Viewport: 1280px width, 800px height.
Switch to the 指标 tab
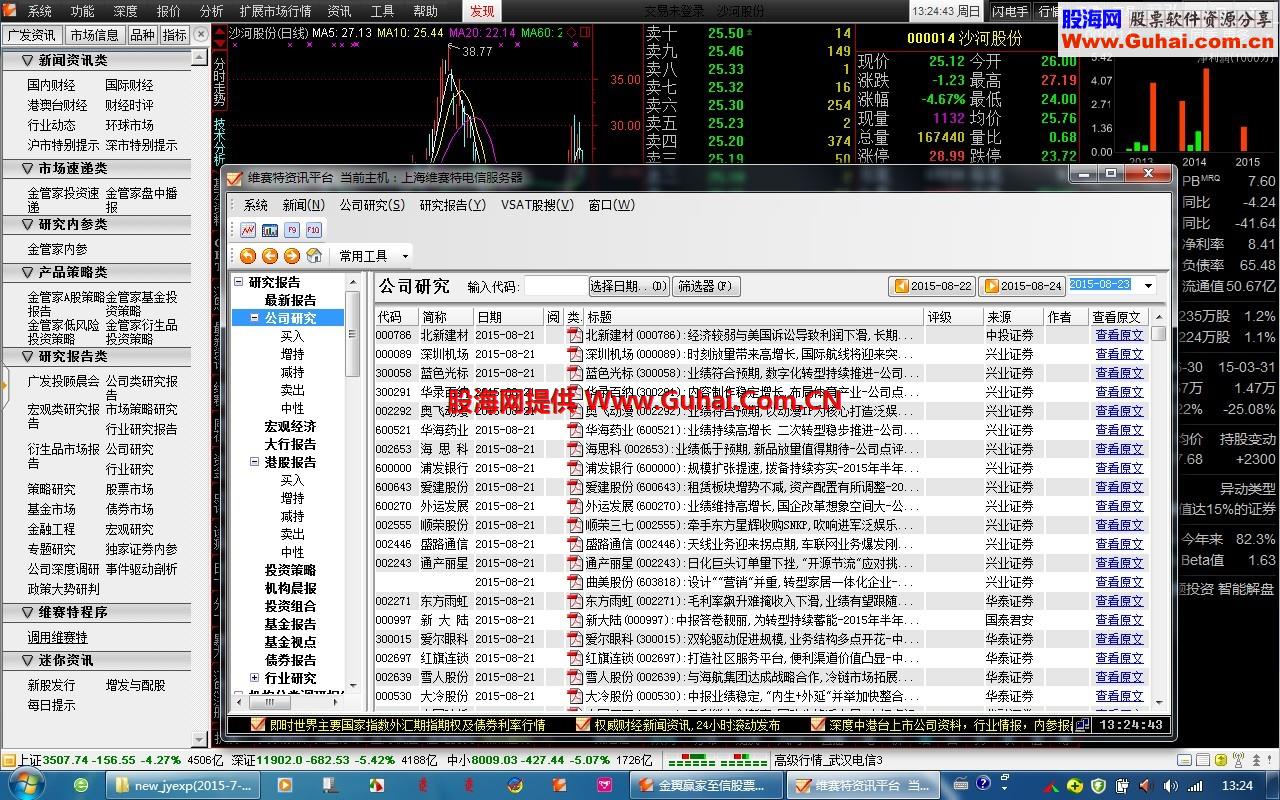[174, 34]
